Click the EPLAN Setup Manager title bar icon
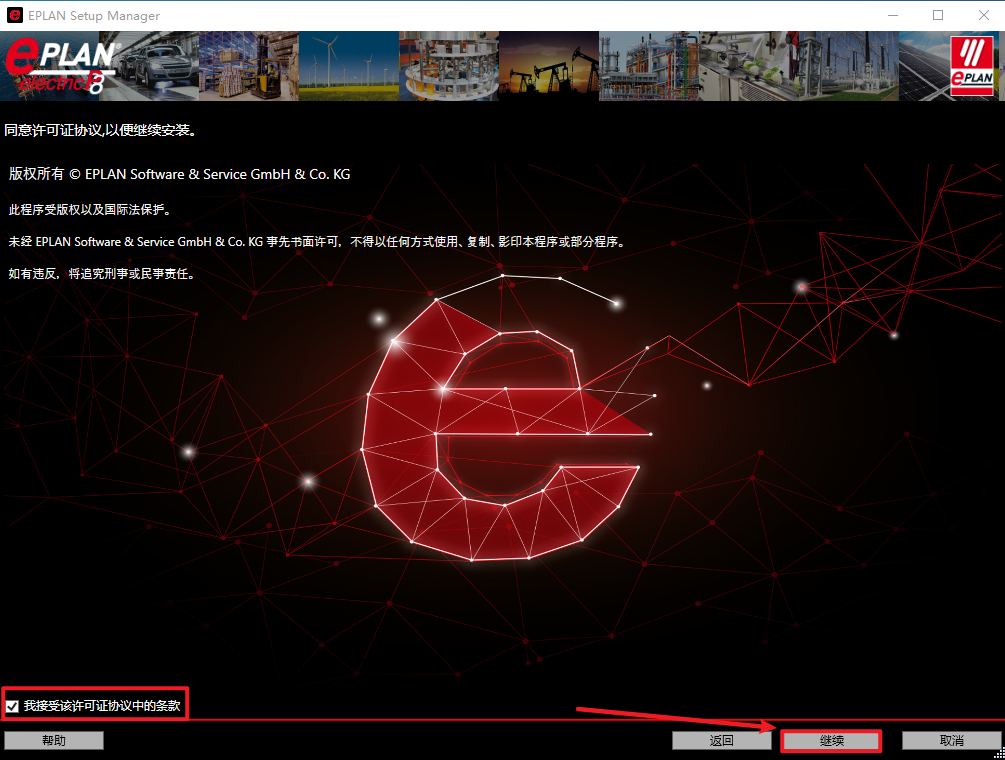The height and width of the screenshot is (760, 1005). [15, 15]
